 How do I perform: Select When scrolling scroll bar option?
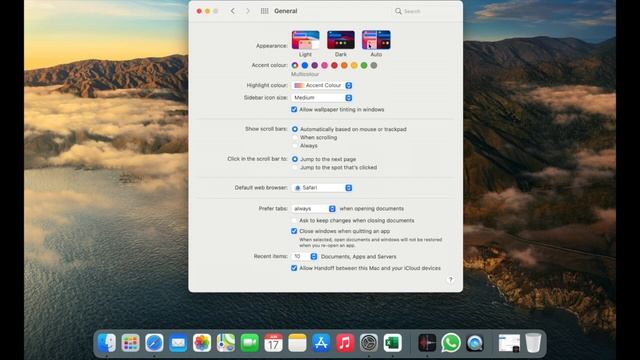click(295, 138)
